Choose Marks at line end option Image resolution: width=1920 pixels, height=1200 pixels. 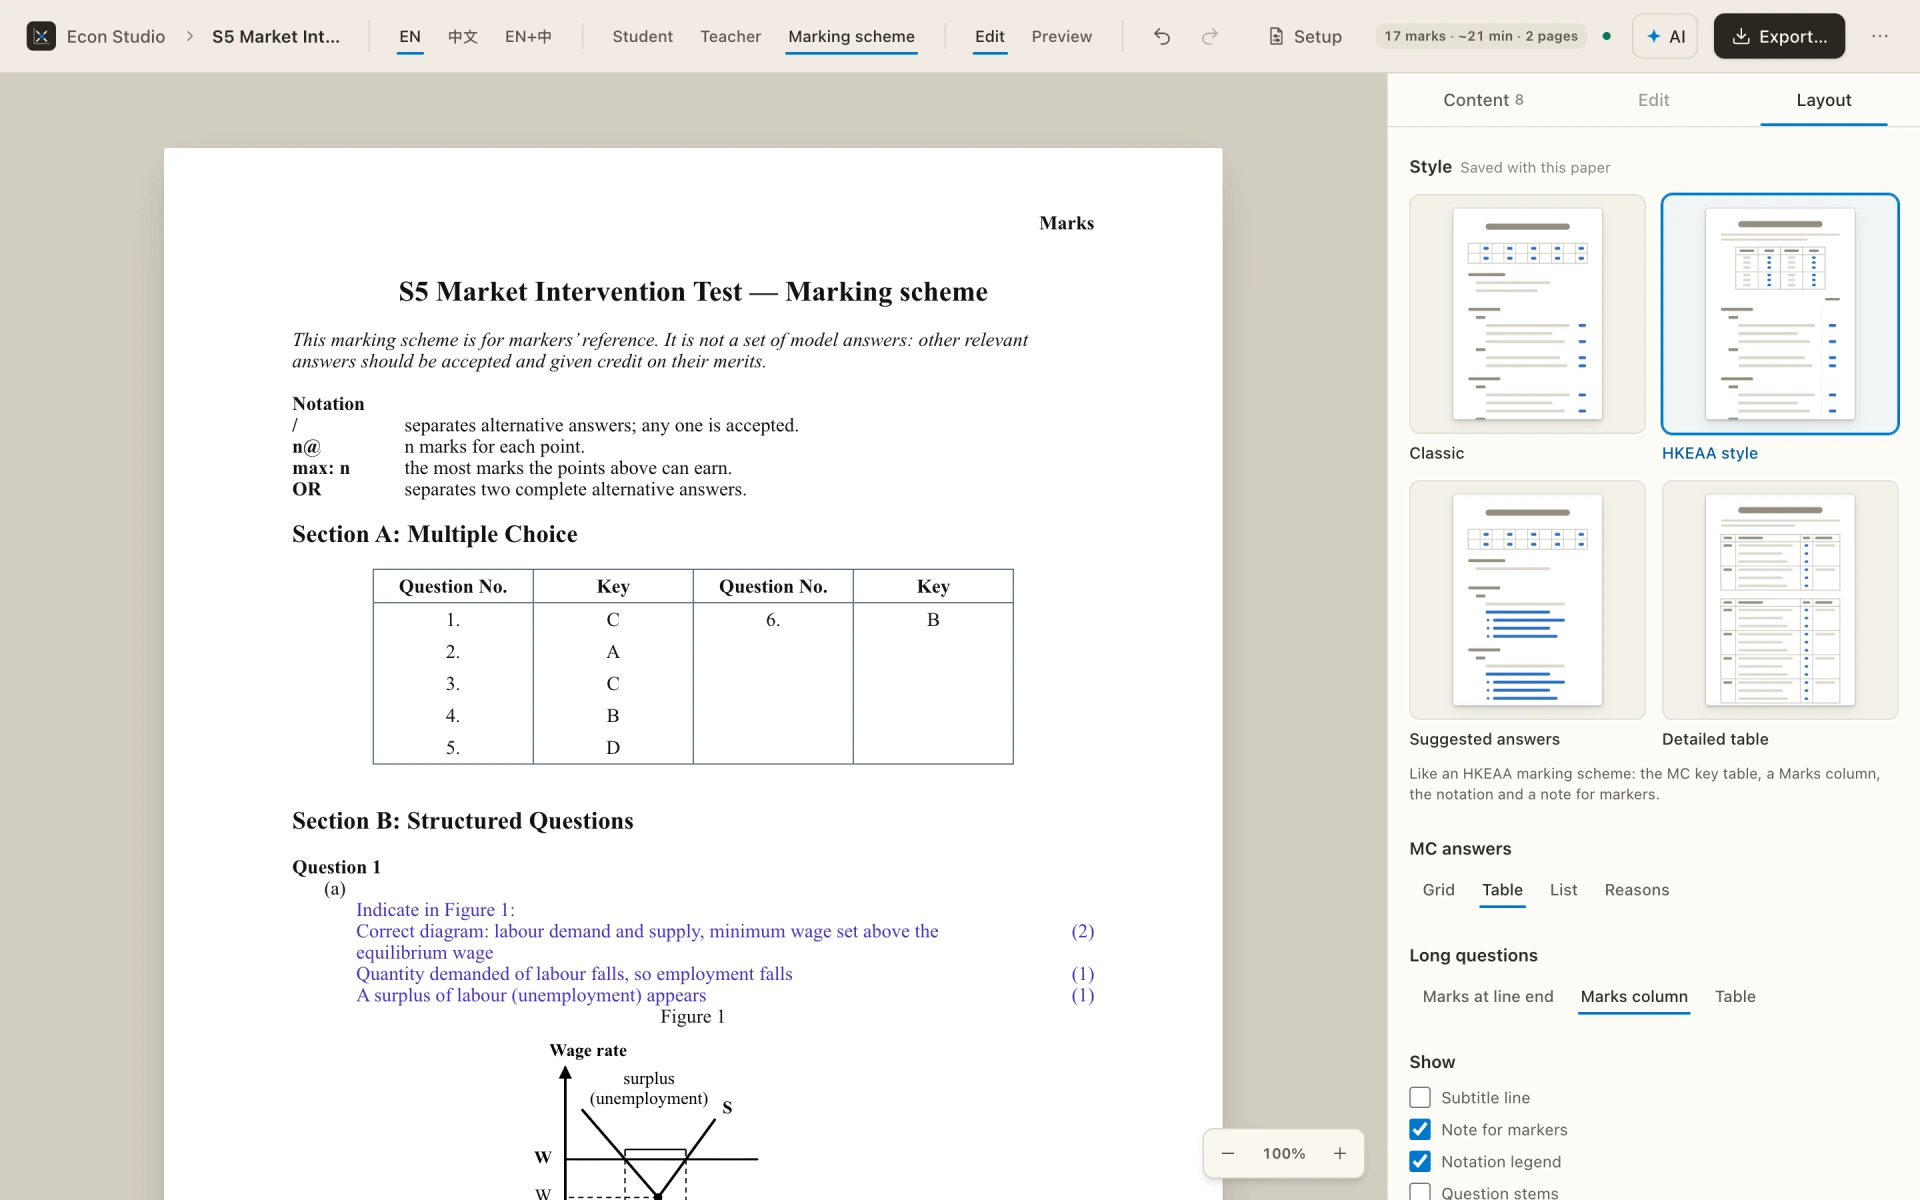pyautogui.click(x=1488, y=996)
